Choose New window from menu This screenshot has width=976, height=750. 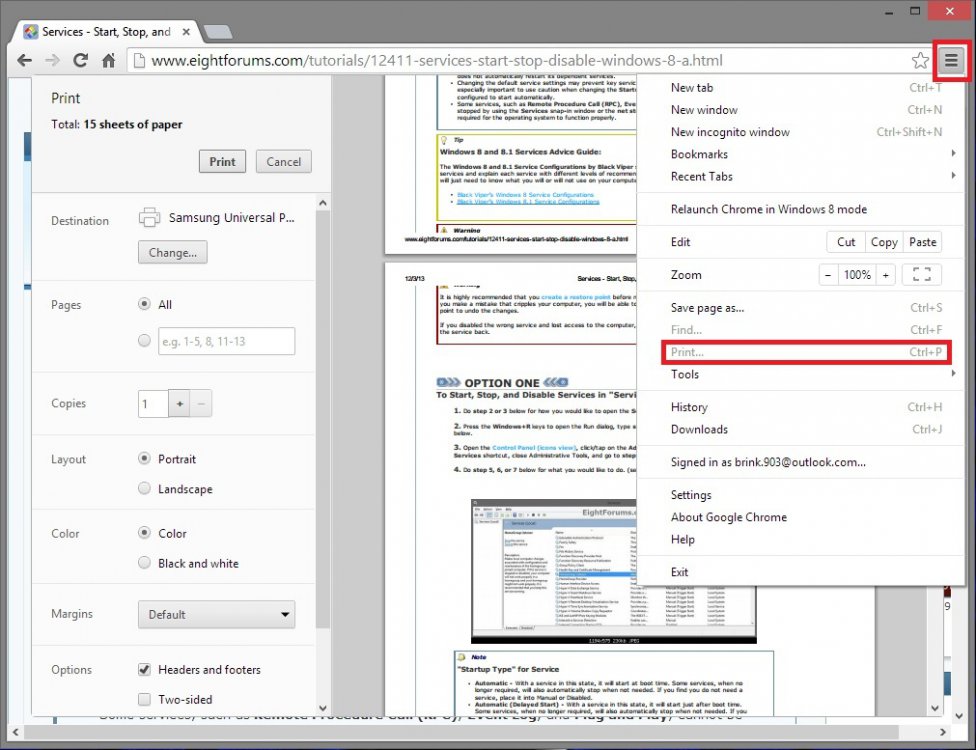pos(800,110)
